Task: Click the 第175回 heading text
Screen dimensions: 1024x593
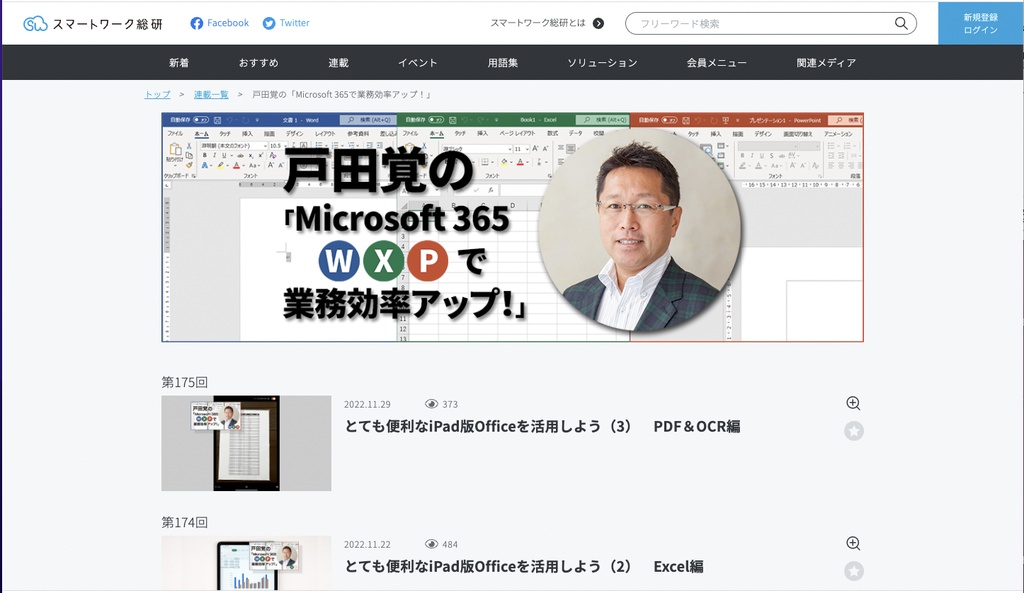Action: coord(185,382)
